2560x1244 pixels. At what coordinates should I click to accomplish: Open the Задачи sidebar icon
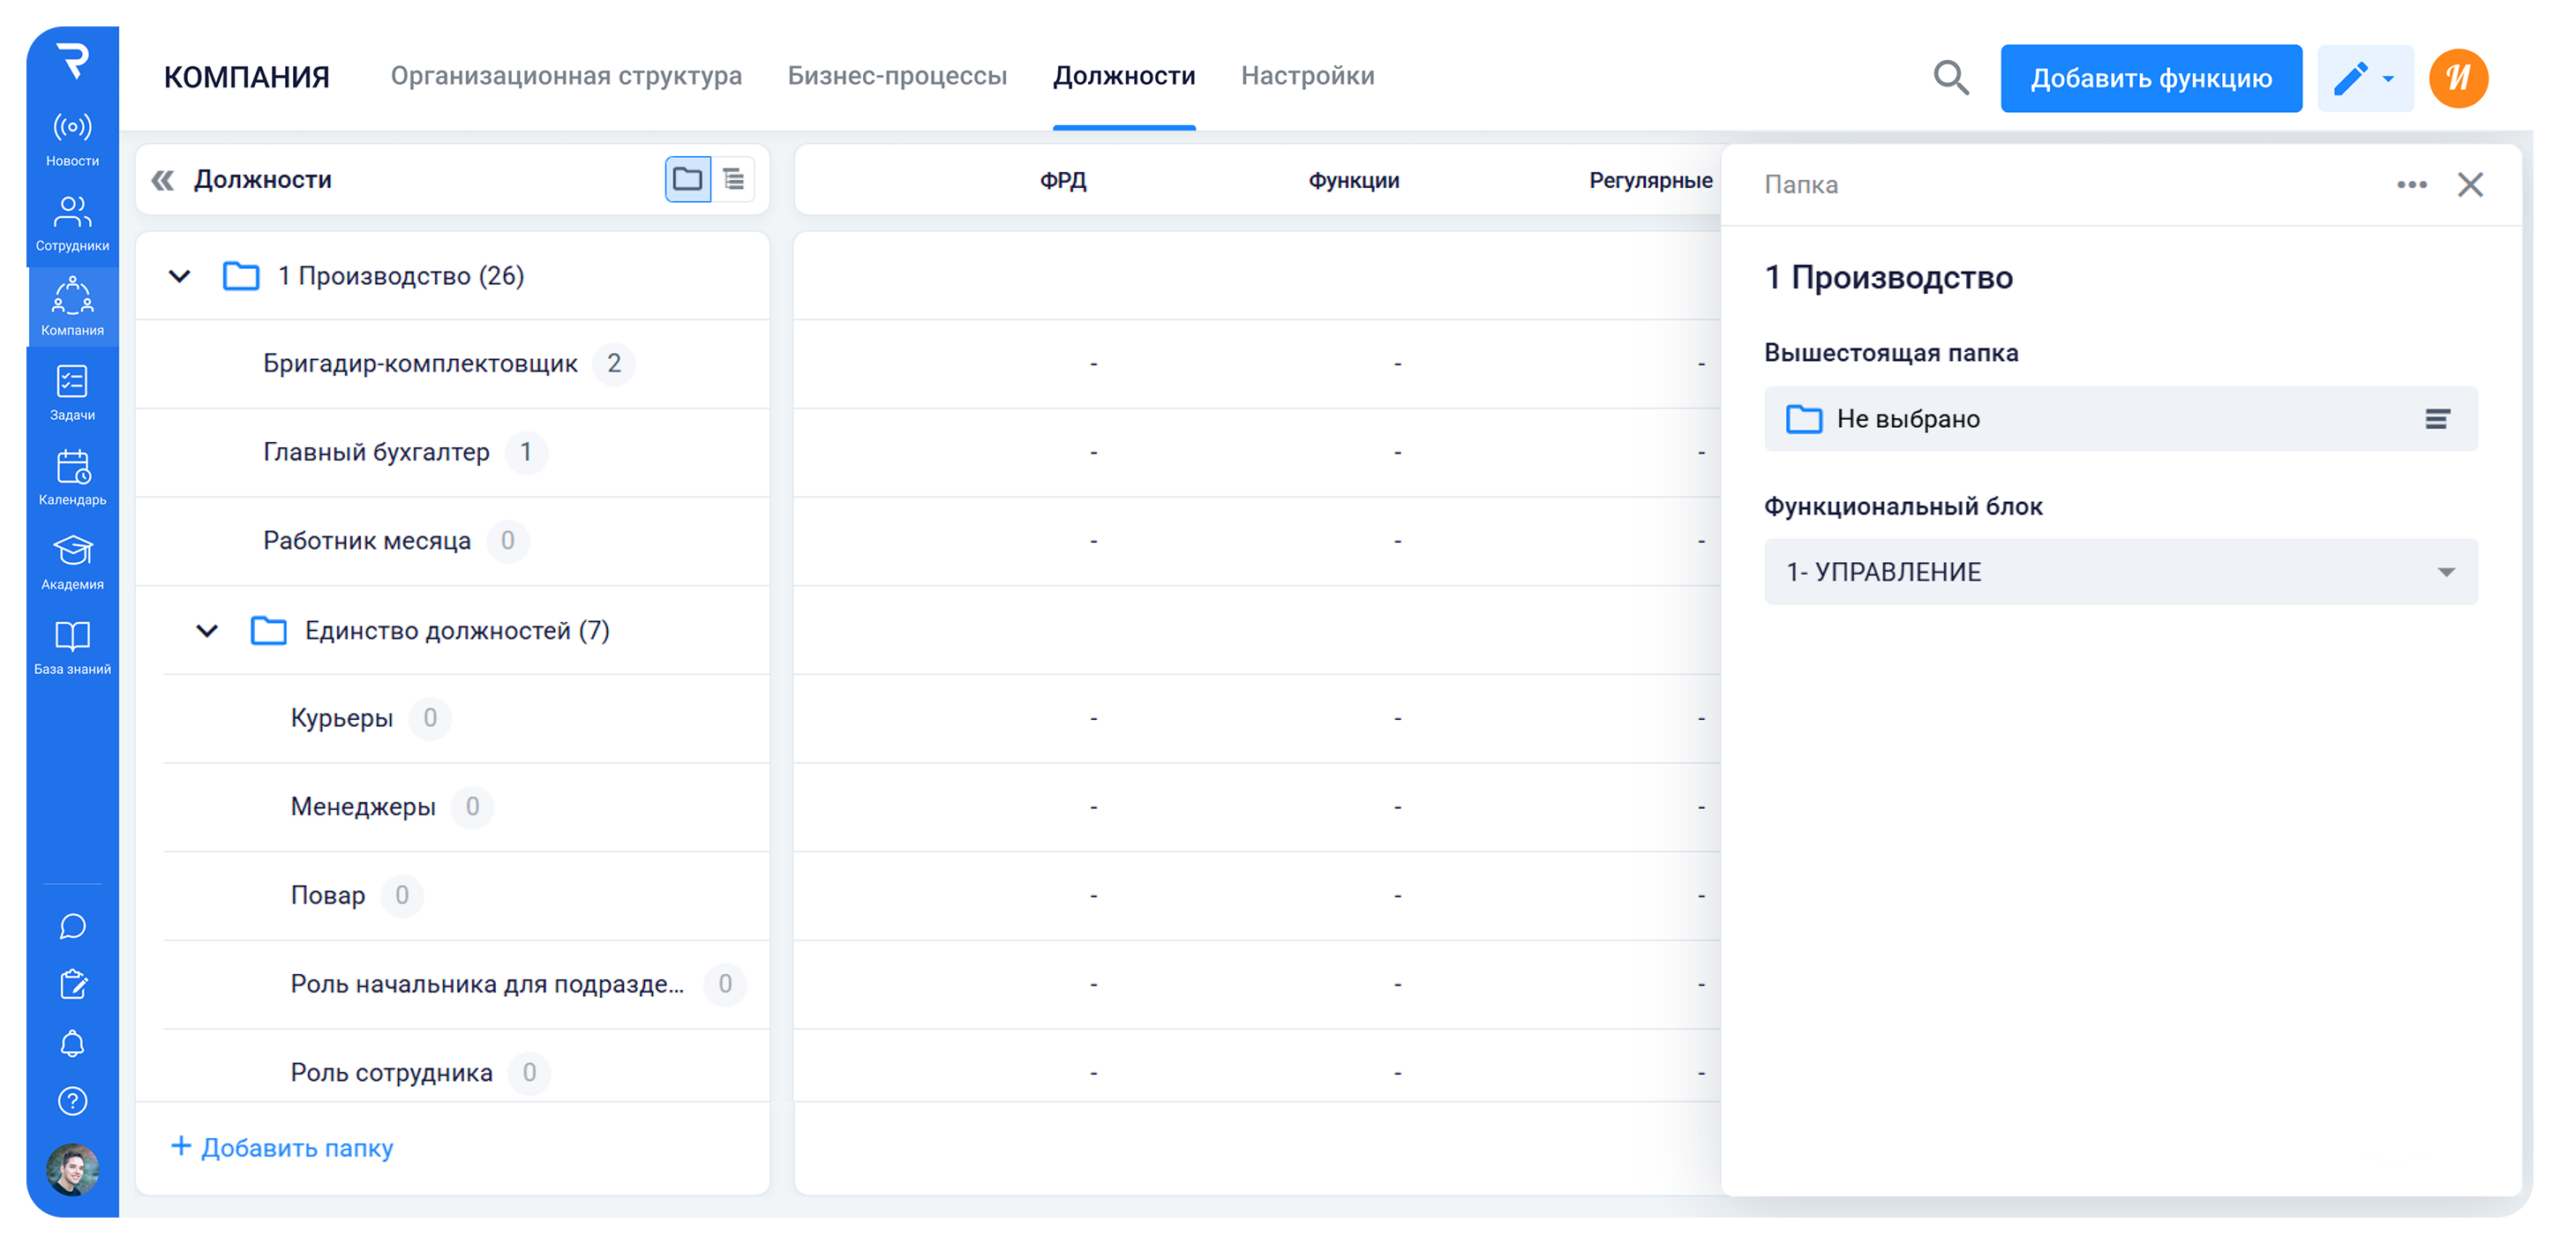72,392
